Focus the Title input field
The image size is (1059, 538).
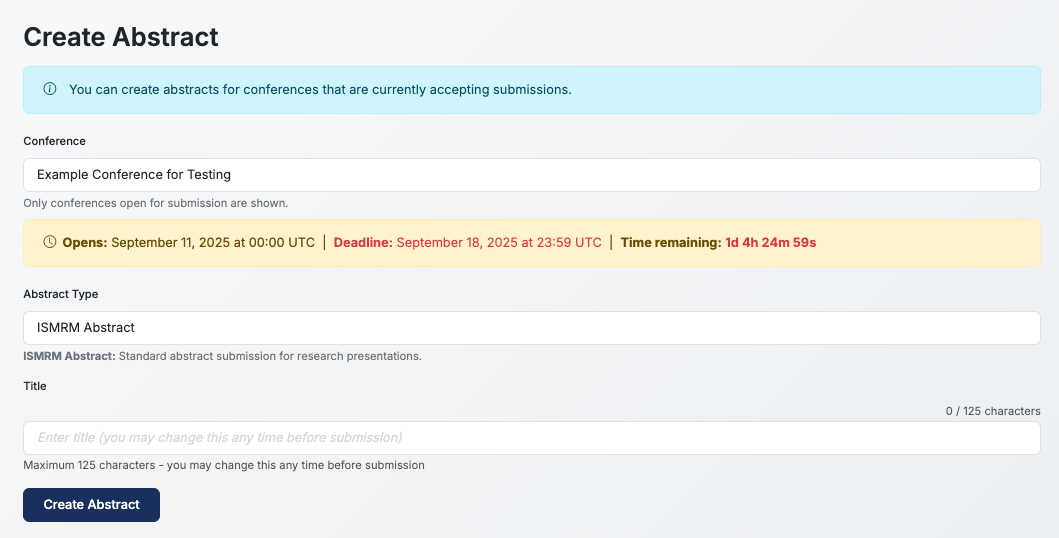pyautogui.click(x=531, y=438)
